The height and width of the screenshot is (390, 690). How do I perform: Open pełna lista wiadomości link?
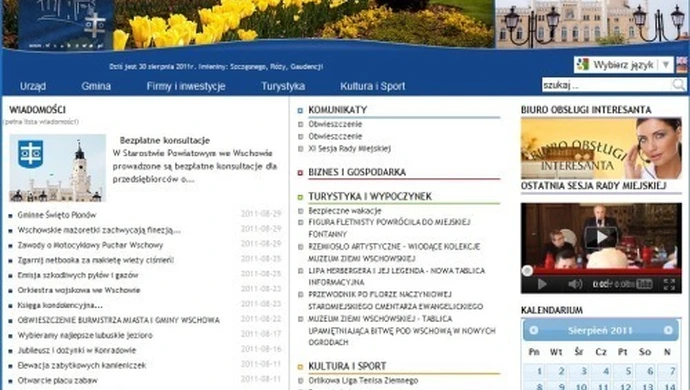(41, 121)
